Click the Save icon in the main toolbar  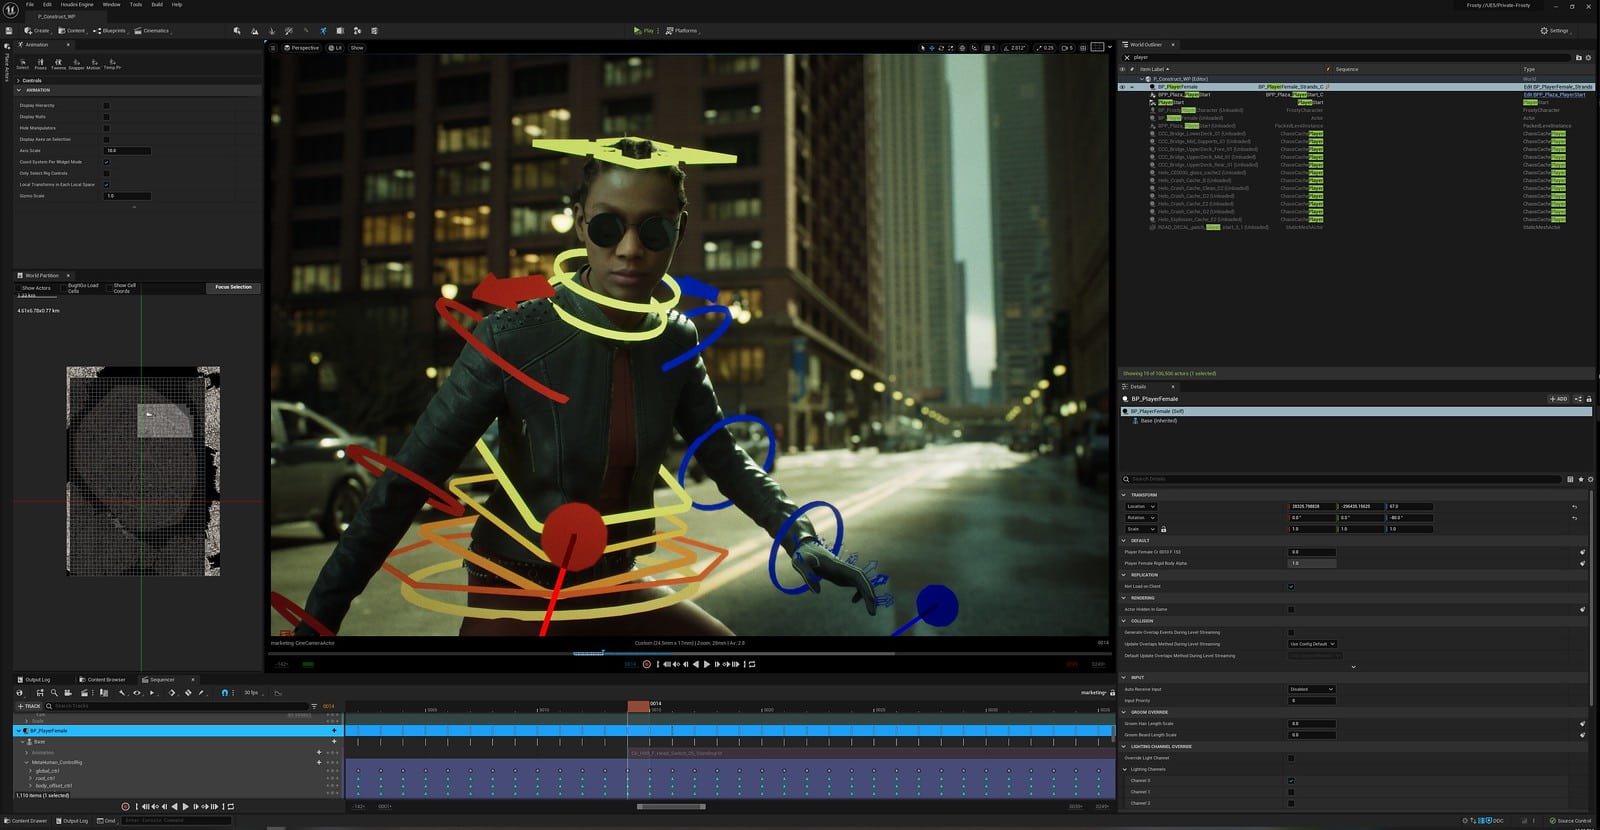point(9,31)
